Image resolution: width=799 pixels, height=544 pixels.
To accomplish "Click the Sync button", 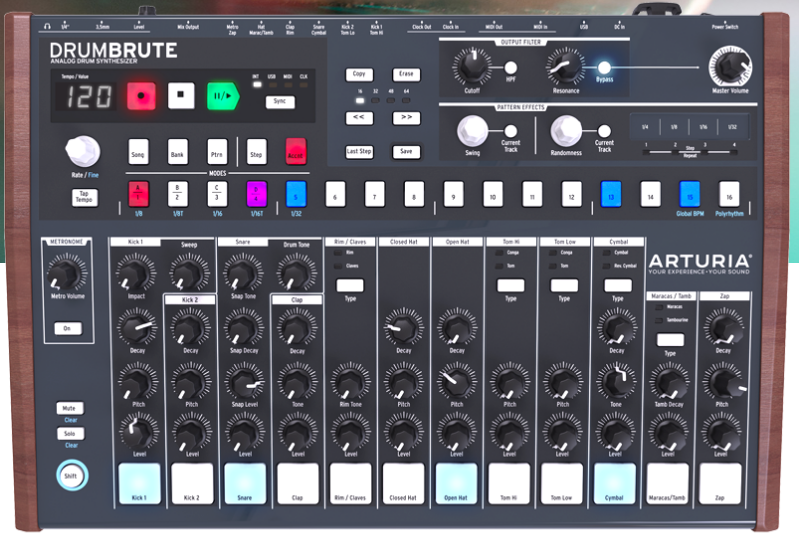I will tap(280, 101).
